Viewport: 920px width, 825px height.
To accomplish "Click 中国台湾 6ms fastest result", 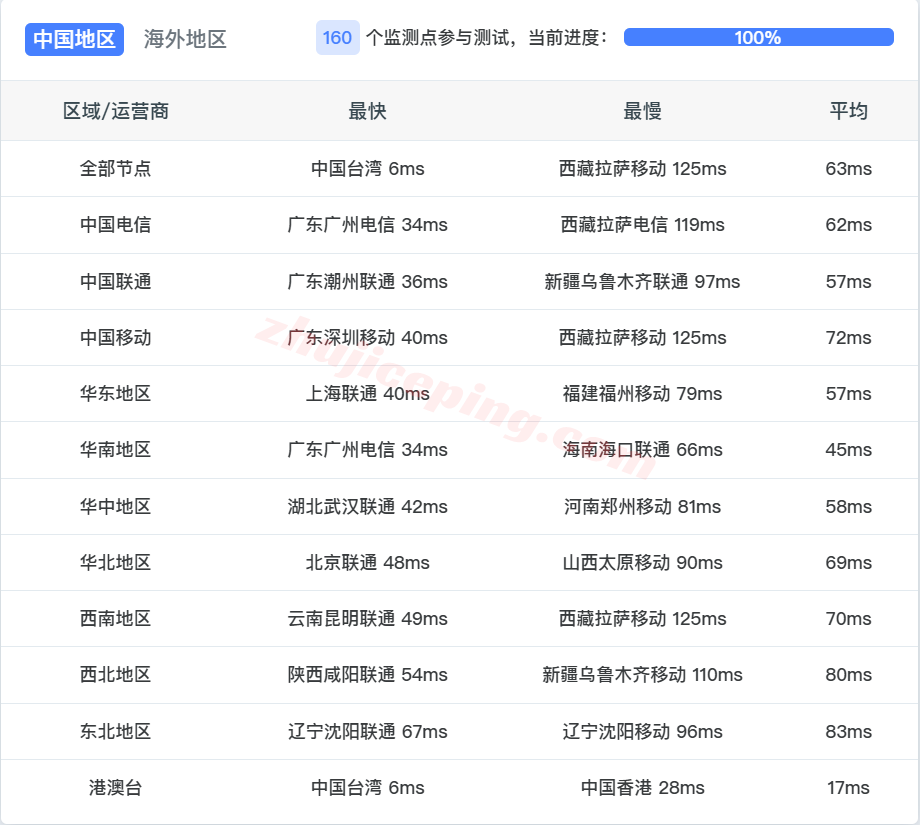I will 369,169.
